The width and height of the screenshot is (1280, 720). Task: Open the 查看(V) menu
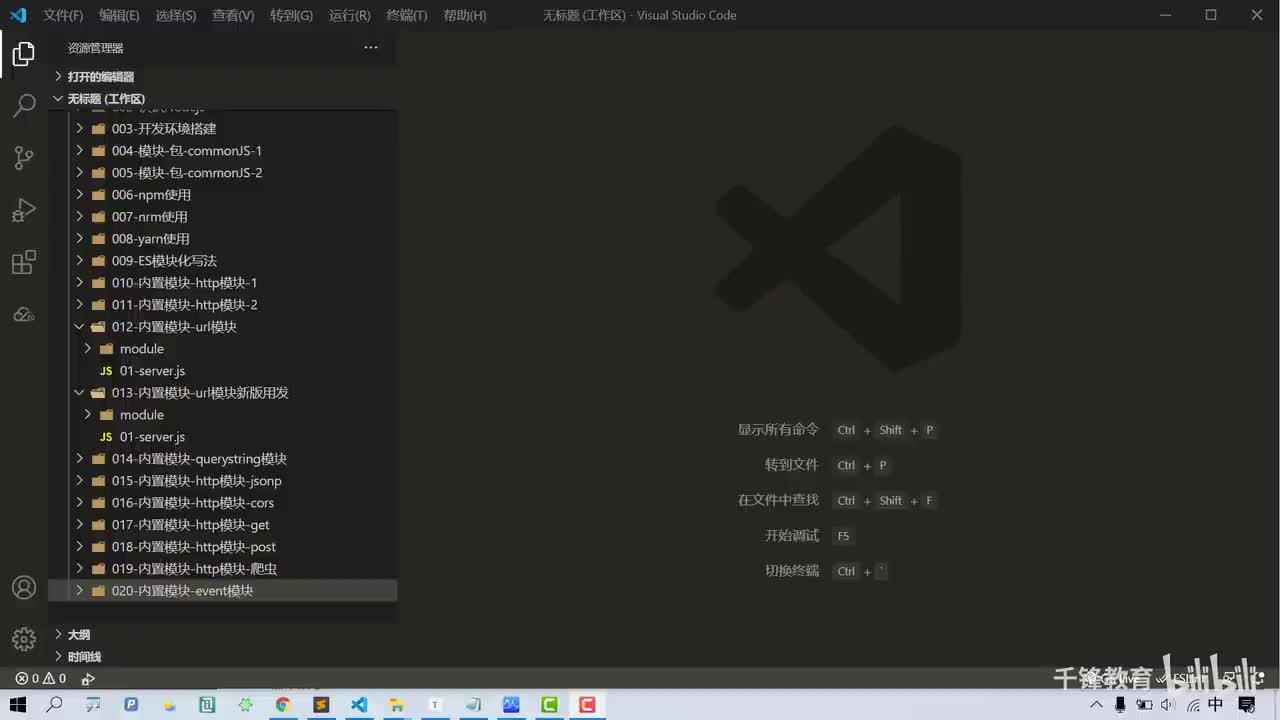233,15
